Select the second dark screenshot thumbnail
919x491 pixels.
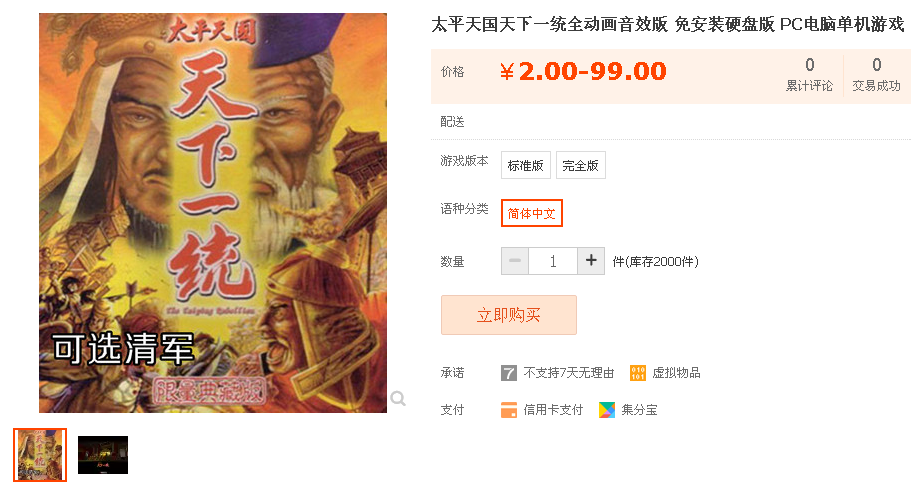click(103, 455)
